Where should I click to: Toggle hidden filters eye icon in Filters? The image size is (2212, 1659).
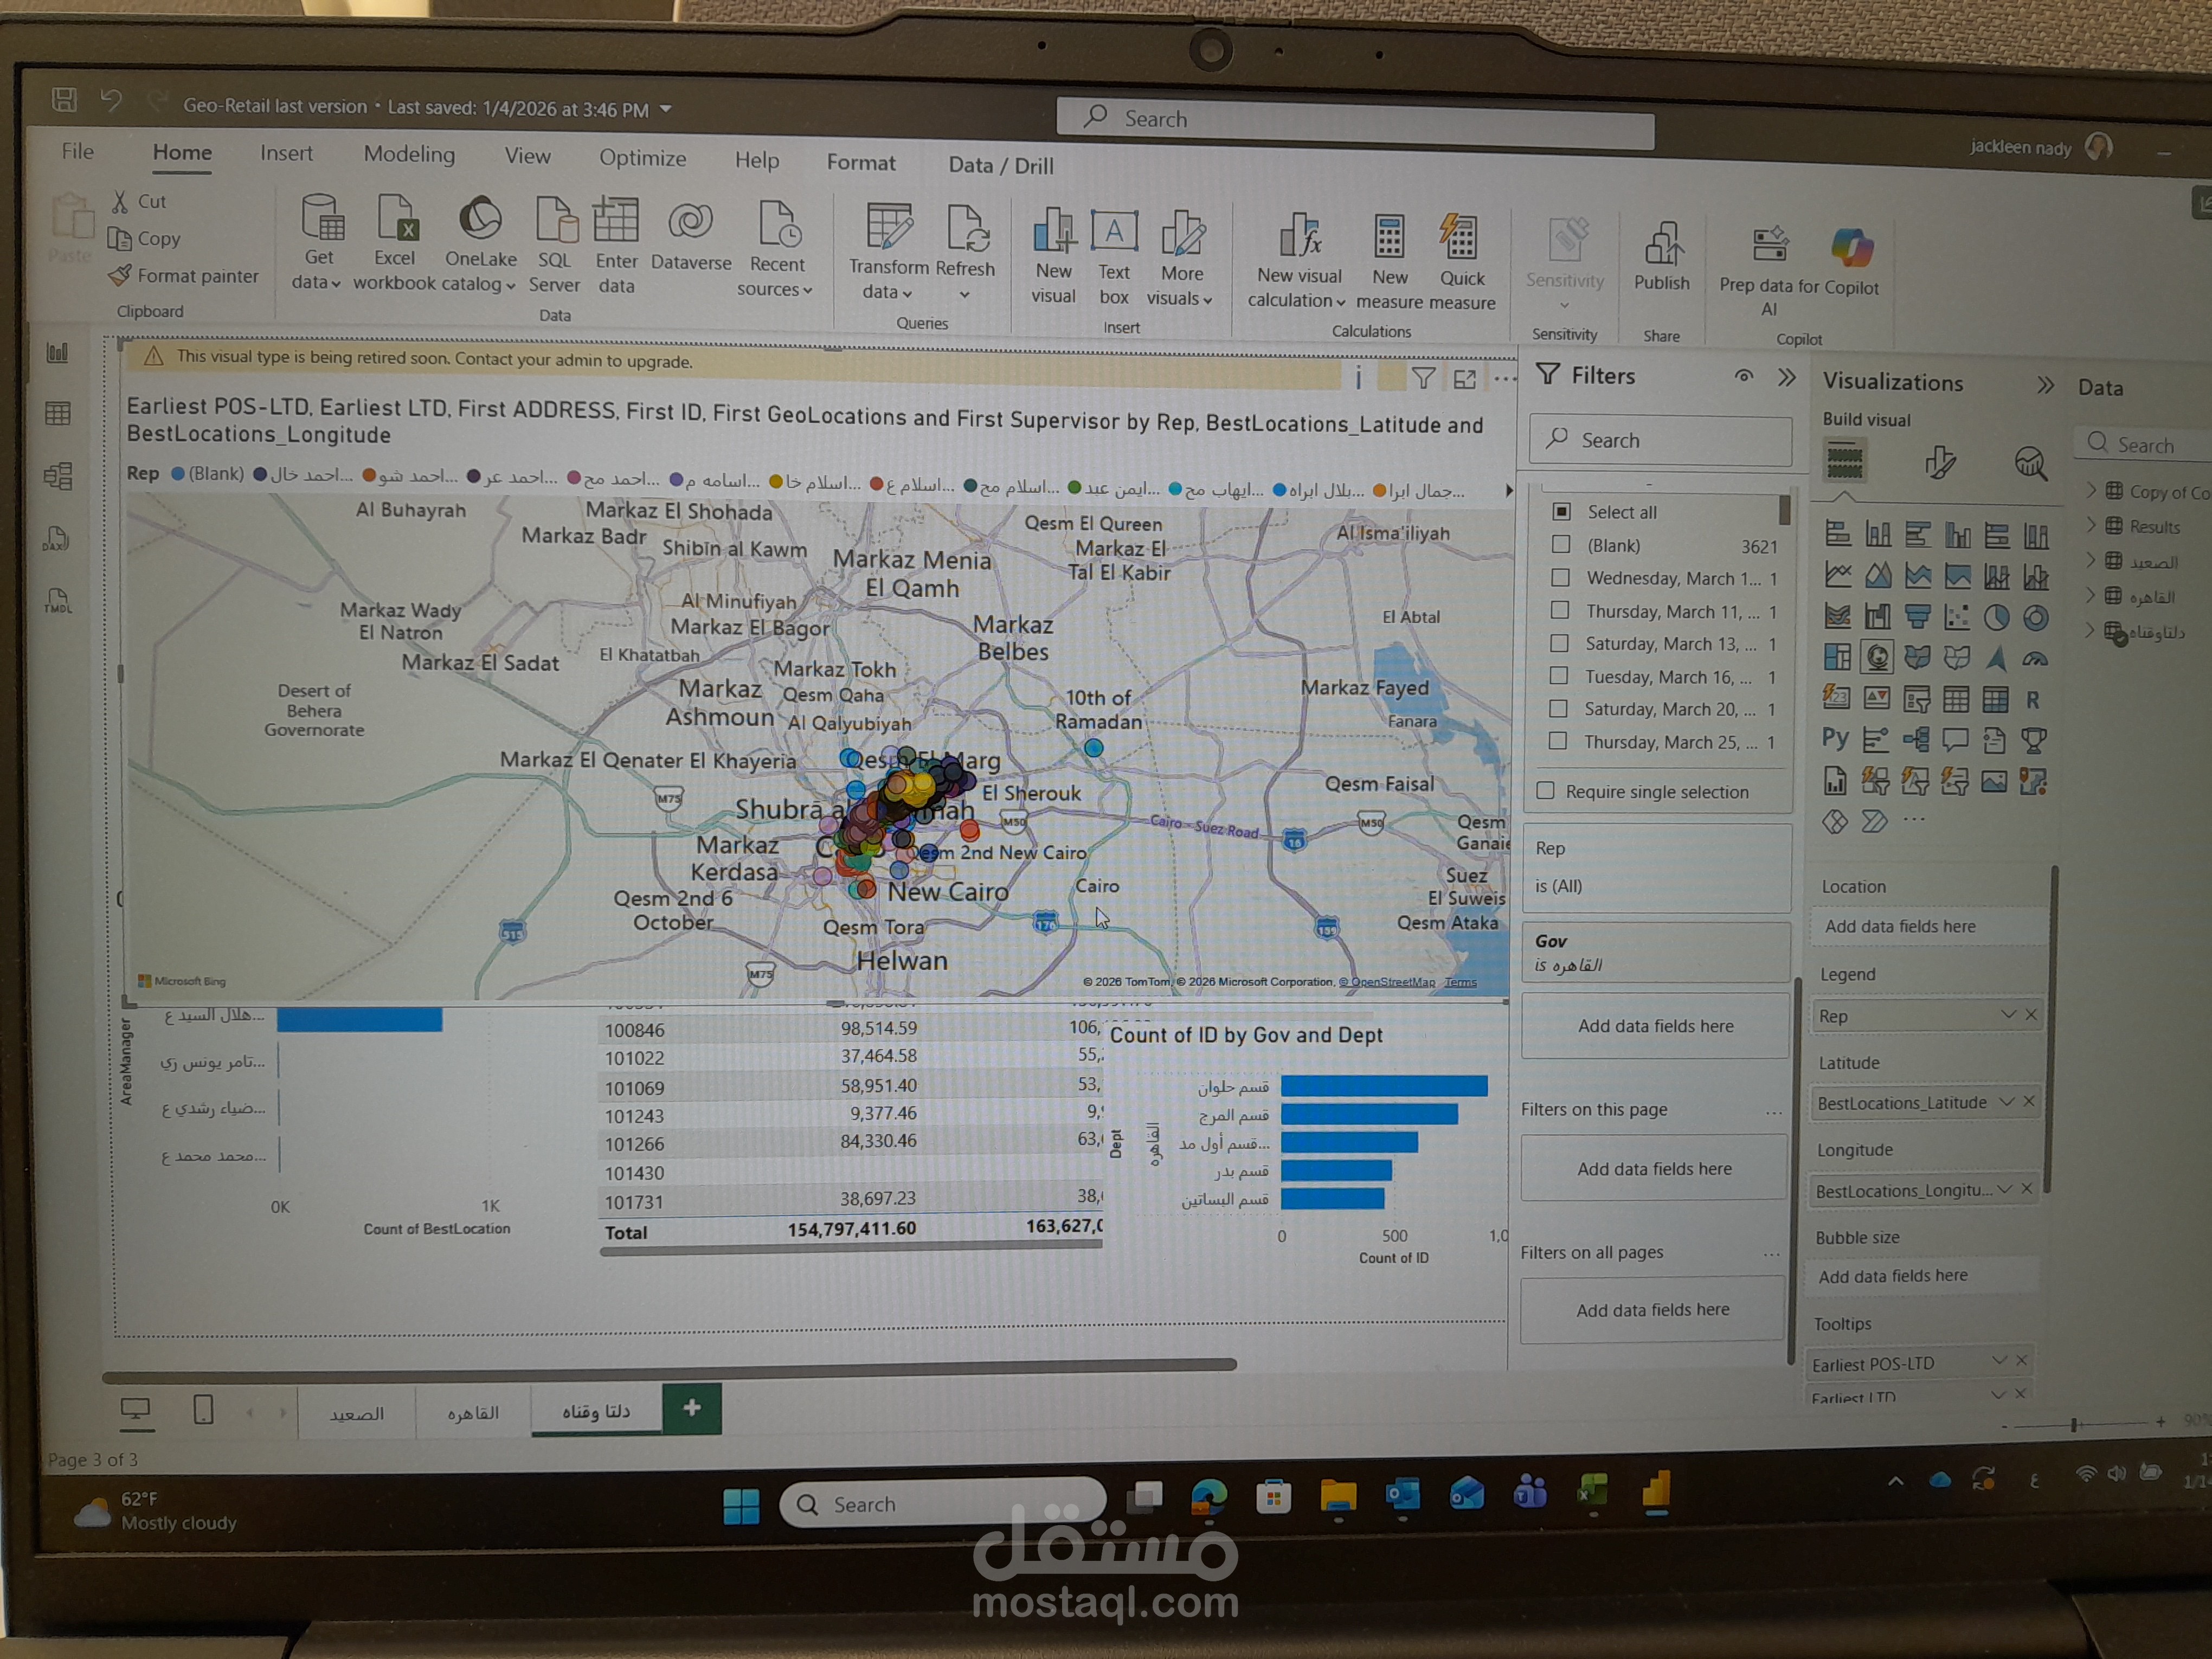pyautogui.click(x=1744, y=376)
